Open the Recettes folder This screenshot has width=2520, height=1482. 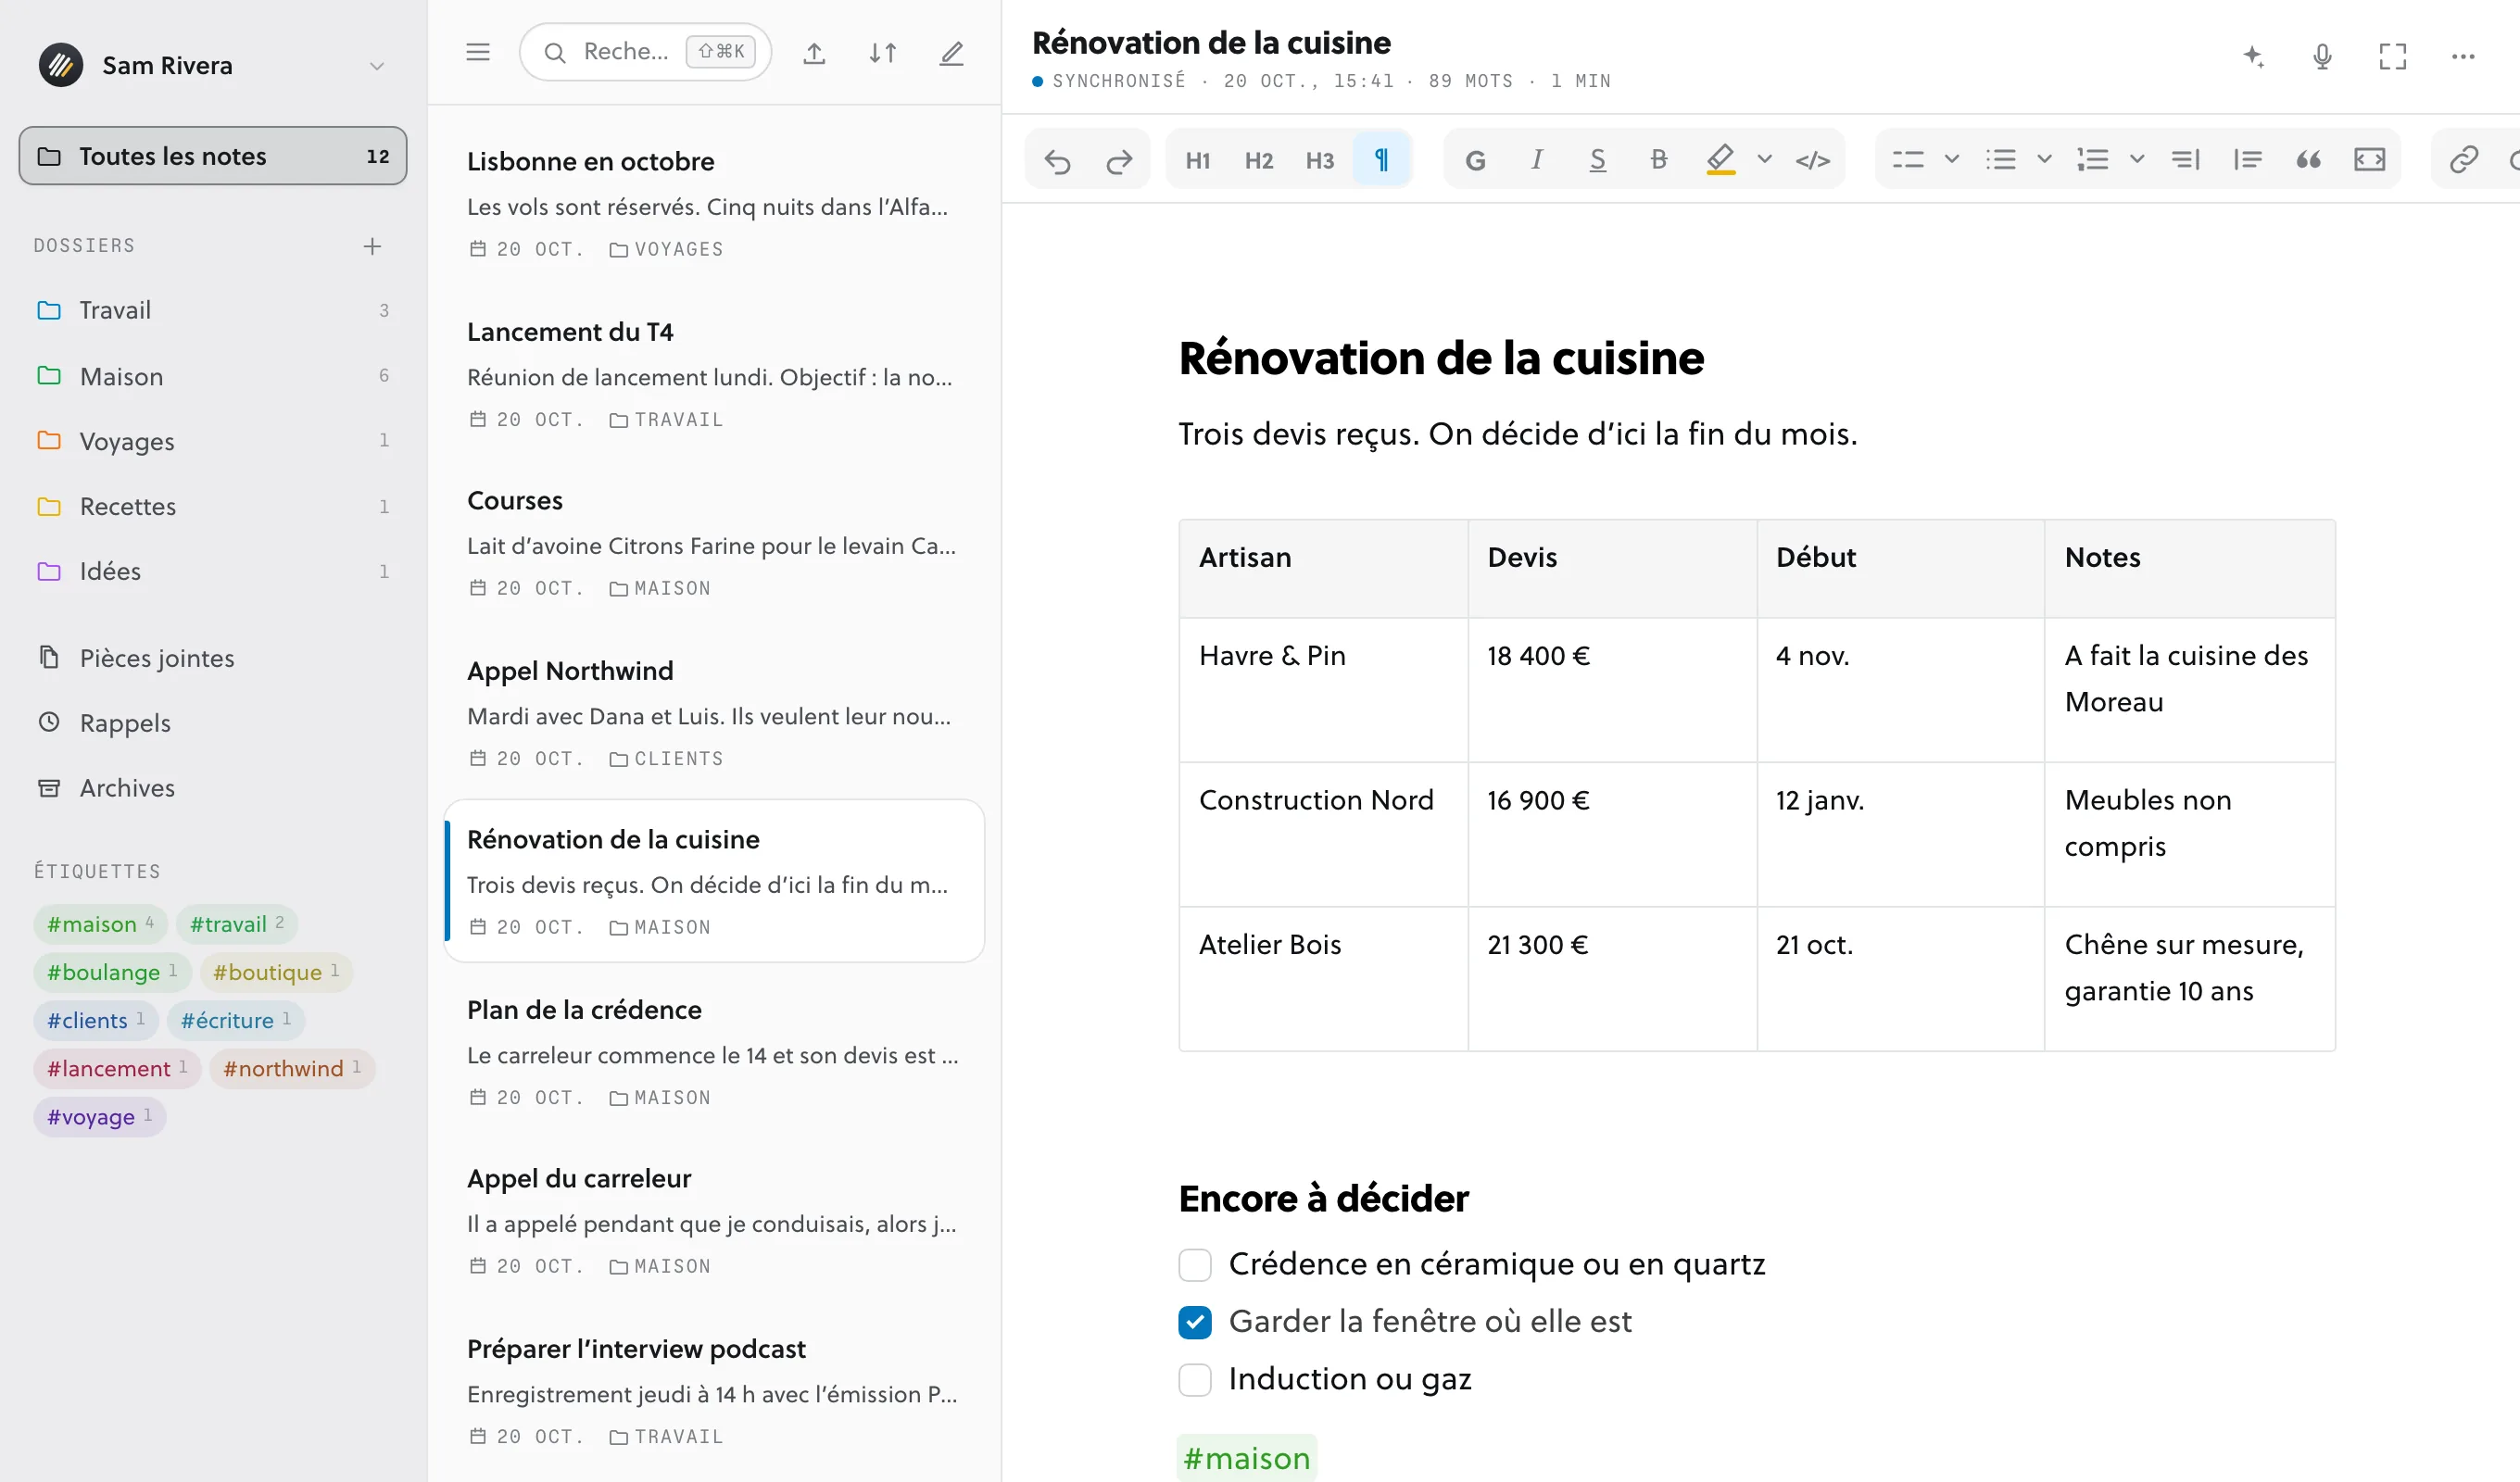coord(213,506)
